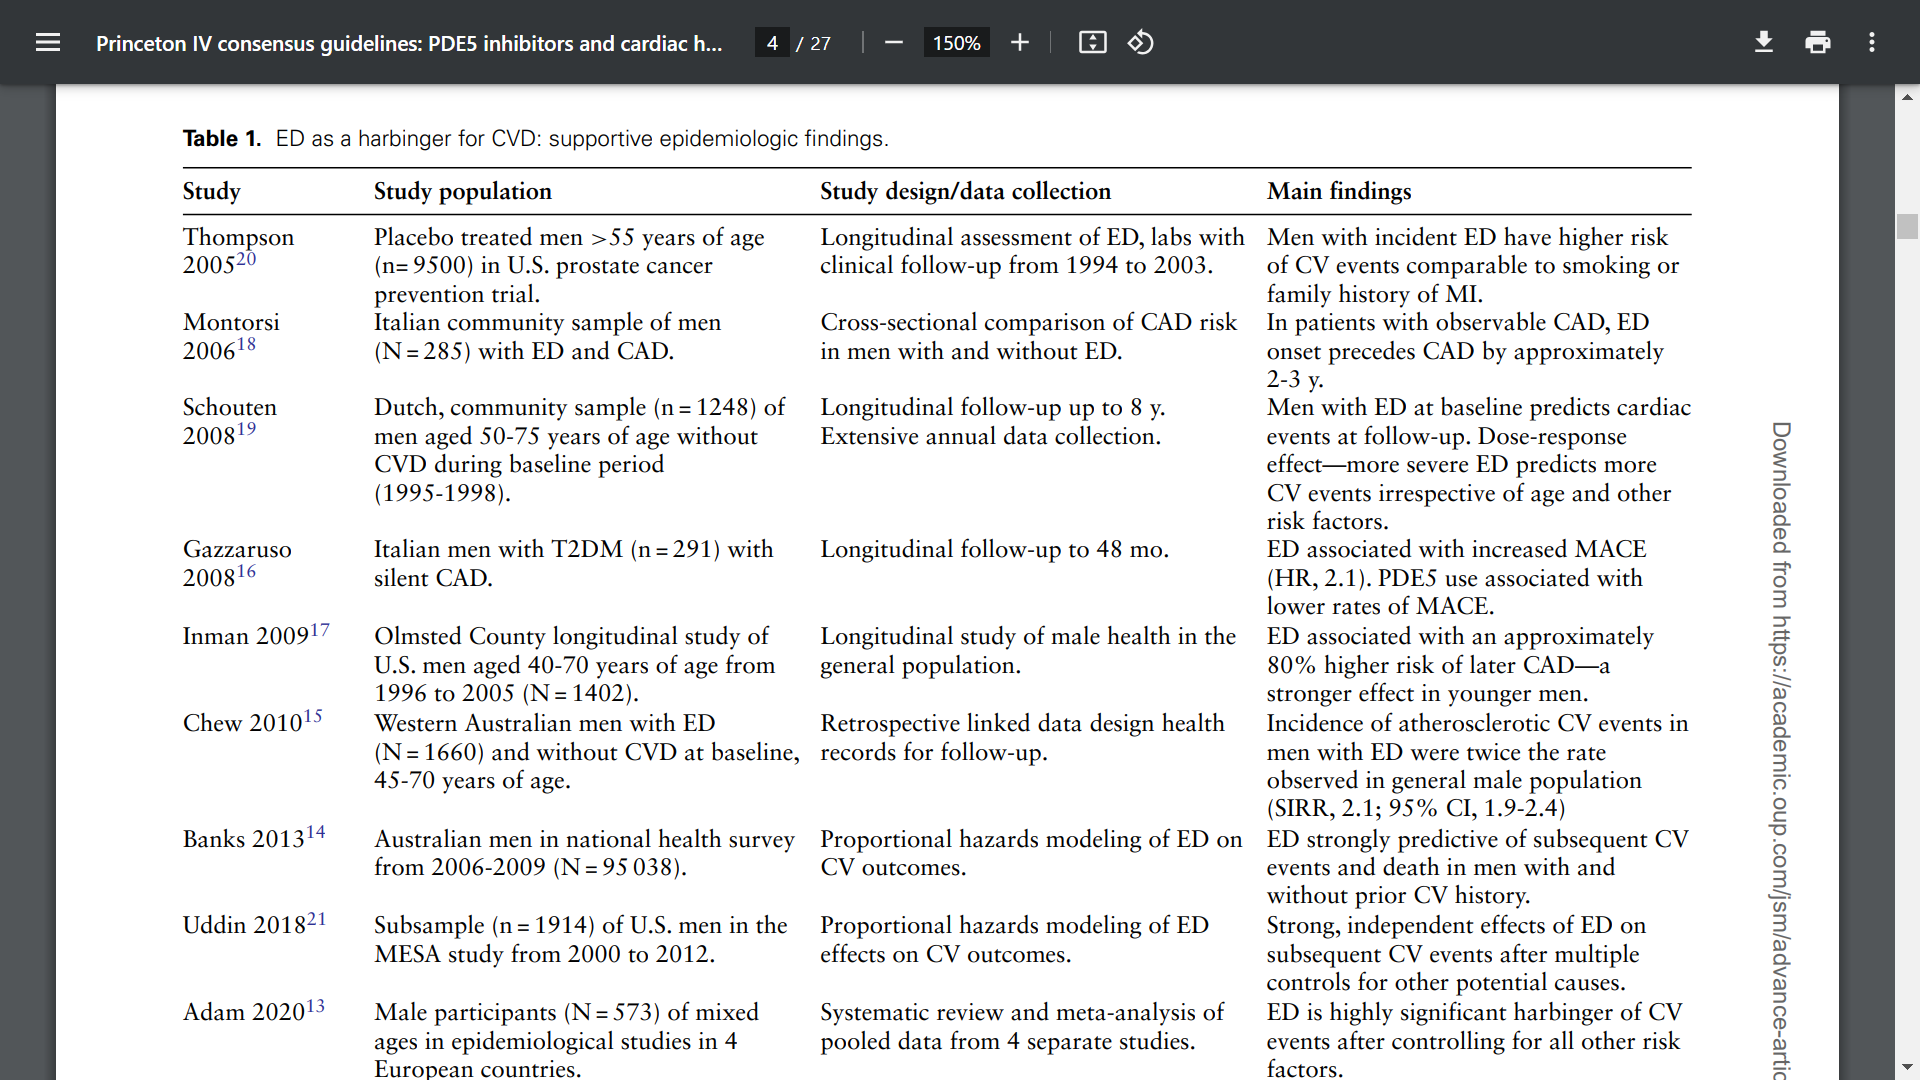The height and width of the screenshot is (1080, 1920).
Task: Open reference 19 next to Schouten 2008
Action: [x=246, y=429]
